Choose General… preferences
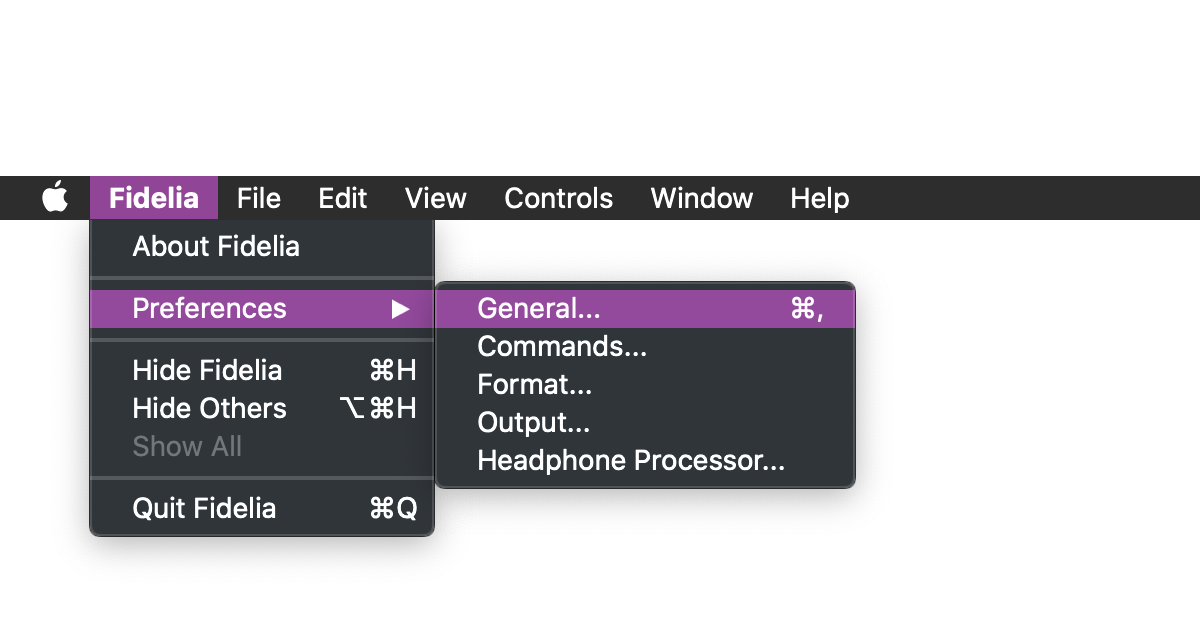This screenshot has width=1200, height=630. (539, 308)
